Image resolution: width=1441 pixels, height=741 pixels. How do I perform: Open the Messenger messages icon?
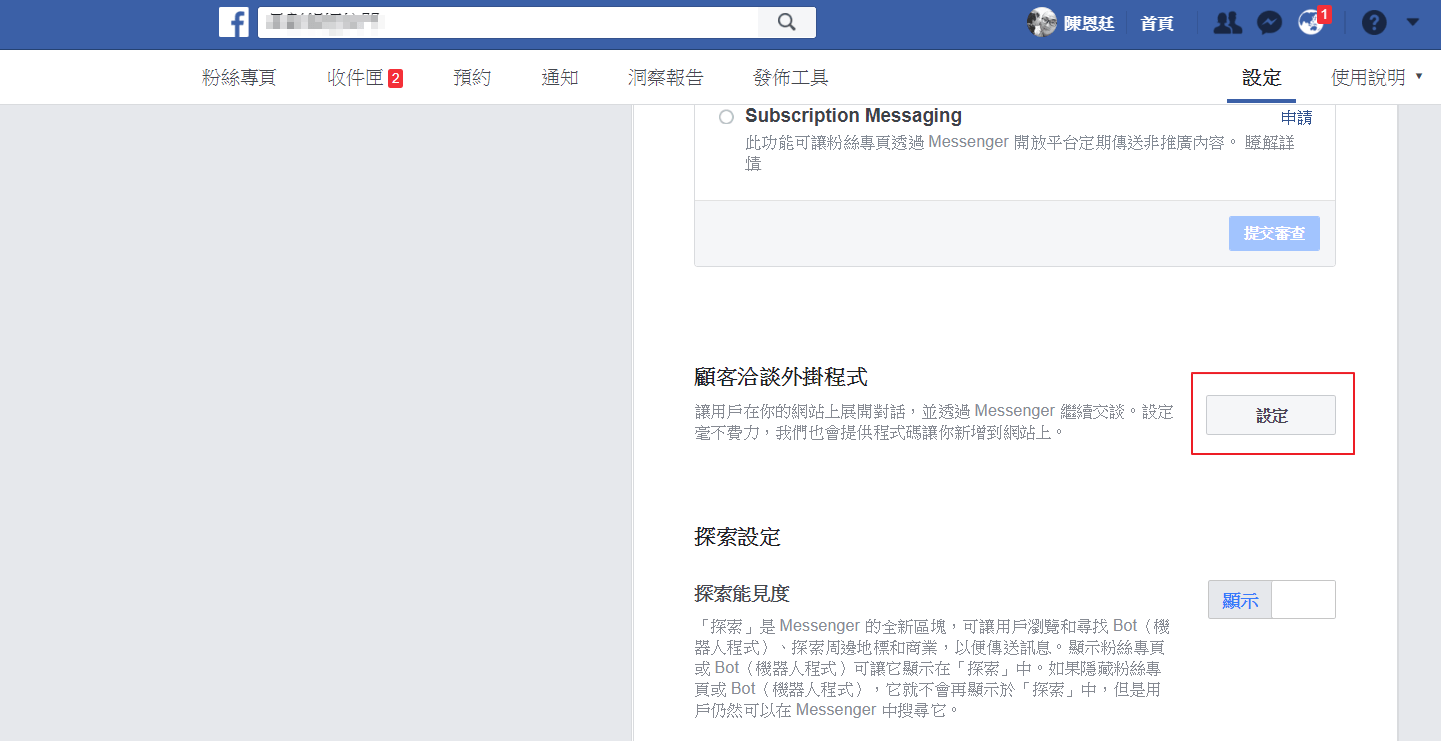pos(1270,23)
